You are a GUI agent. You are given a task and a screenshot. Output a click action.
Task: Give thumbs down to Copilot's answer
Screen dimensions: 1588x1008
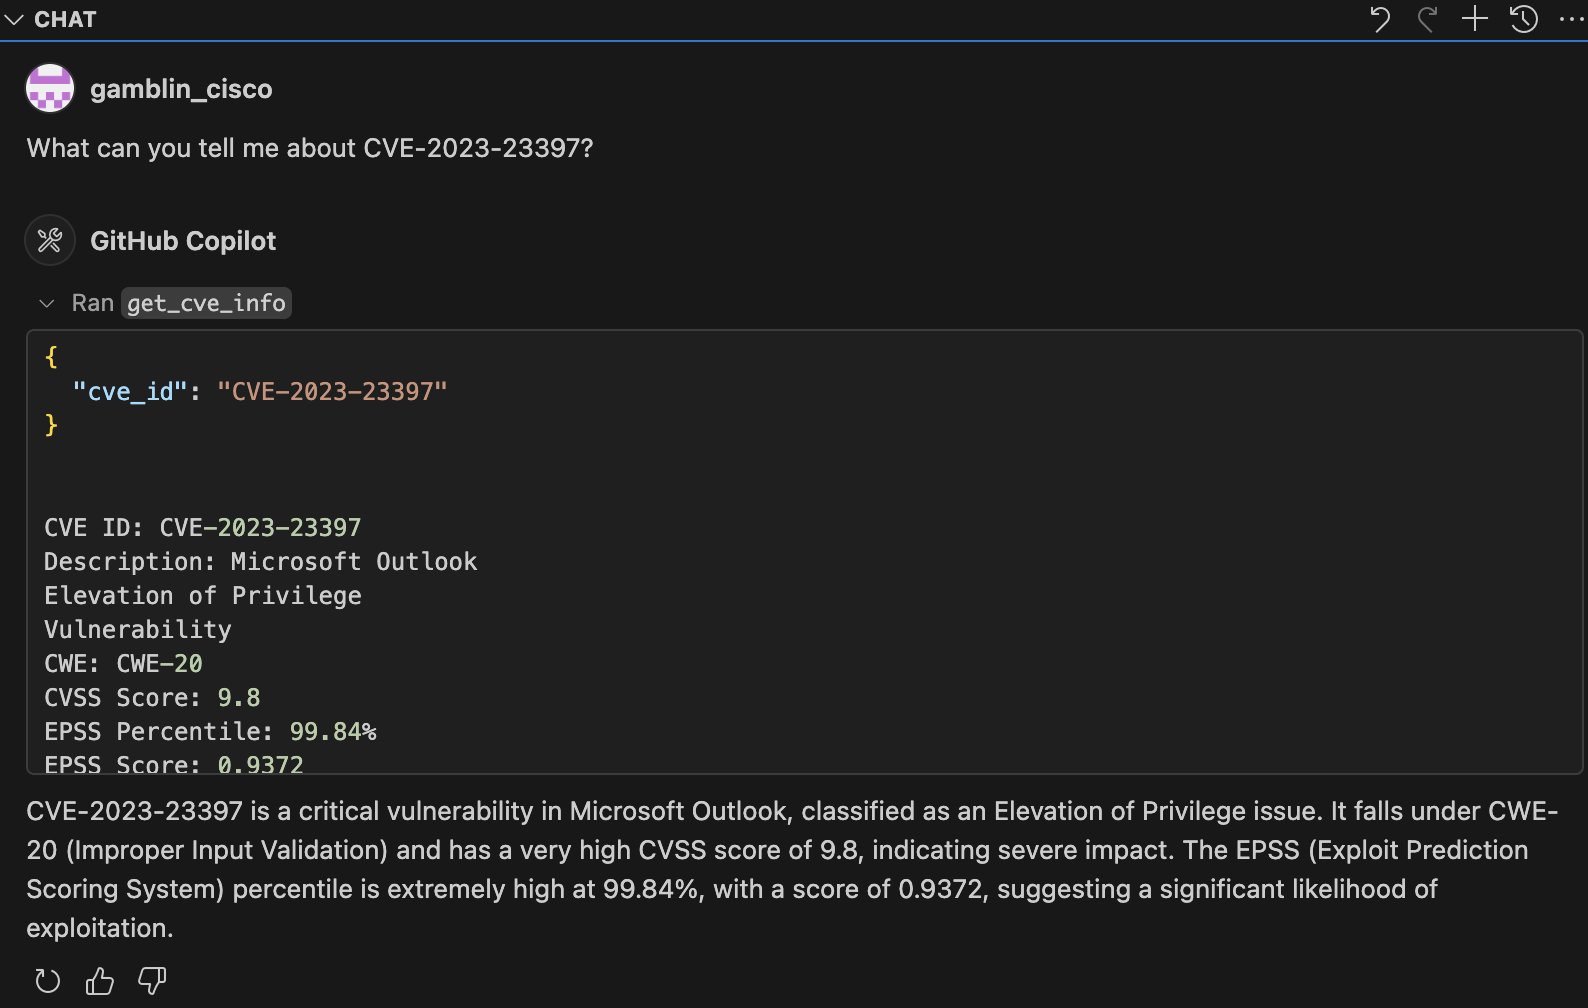[151, 980]
